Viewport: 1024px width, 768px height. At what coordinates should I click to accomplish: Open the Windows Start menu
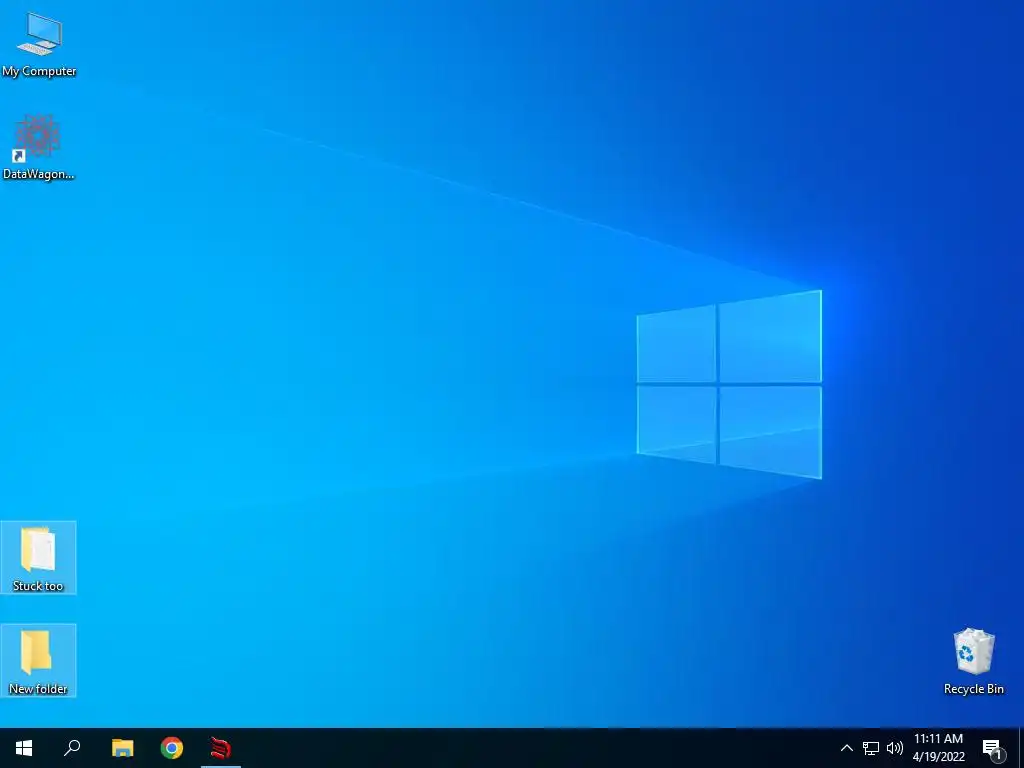[24, 748]
